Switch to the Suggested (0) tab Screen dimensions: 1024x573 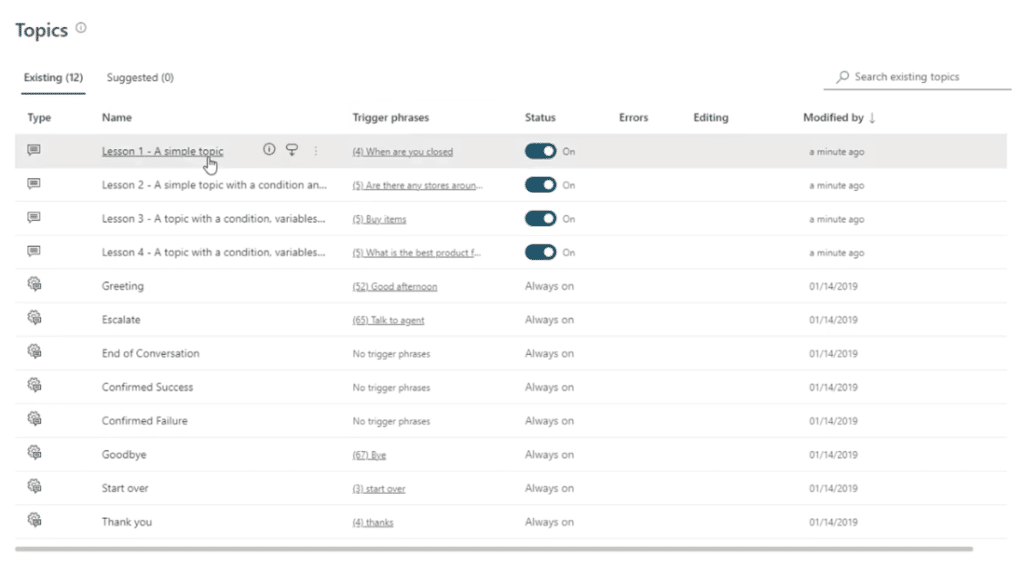(x=140, y=77)
